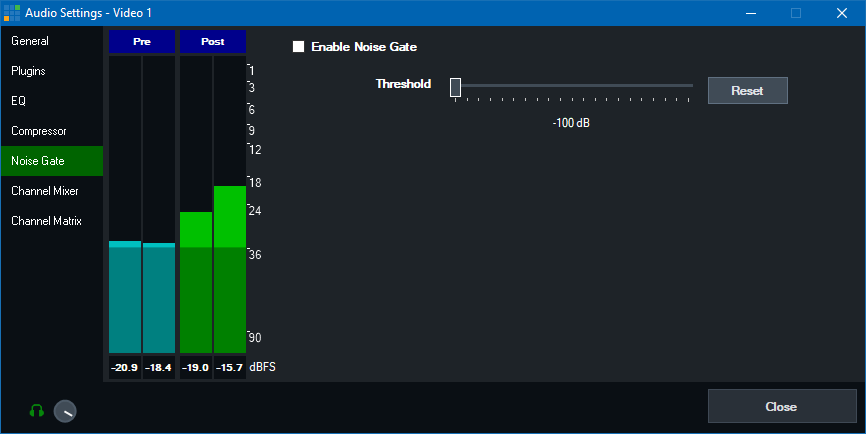This screenshot has width=866, height=434.
Task: Open the Channel Mixer section
Action: (44, 191)
